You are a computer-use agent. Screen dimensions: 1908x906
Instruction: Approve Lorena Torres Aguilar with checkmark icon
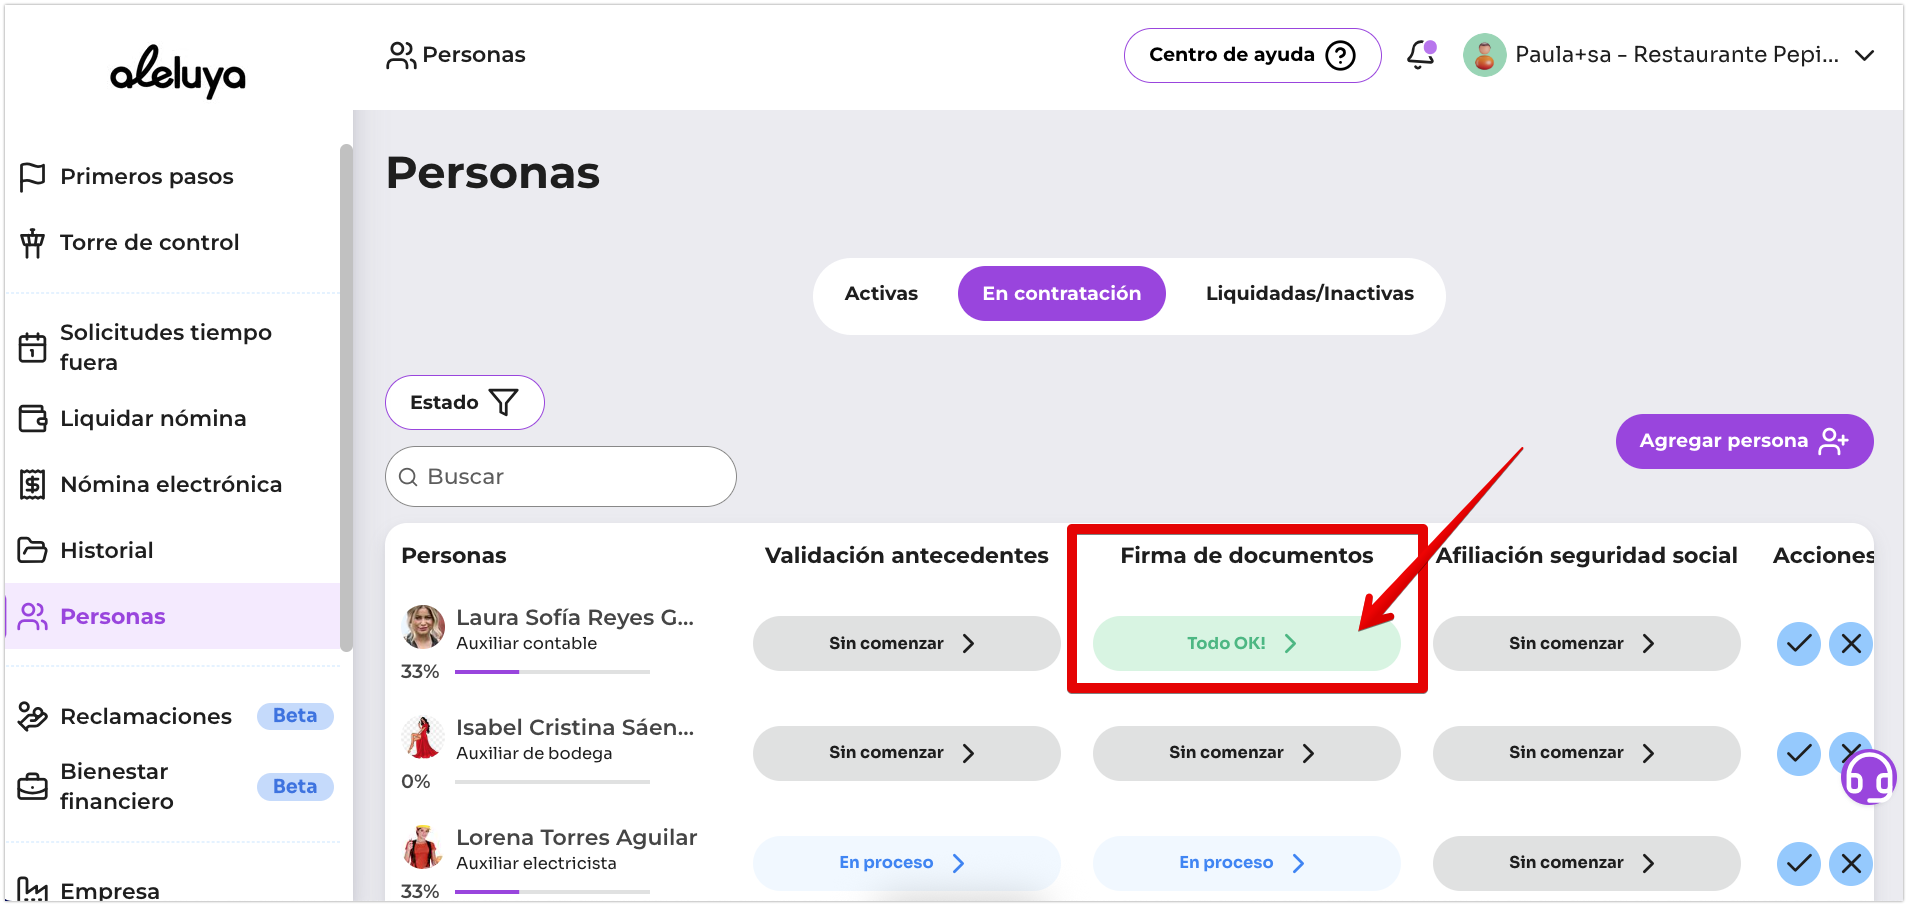pyautogui.click(x=1798, y=863)
